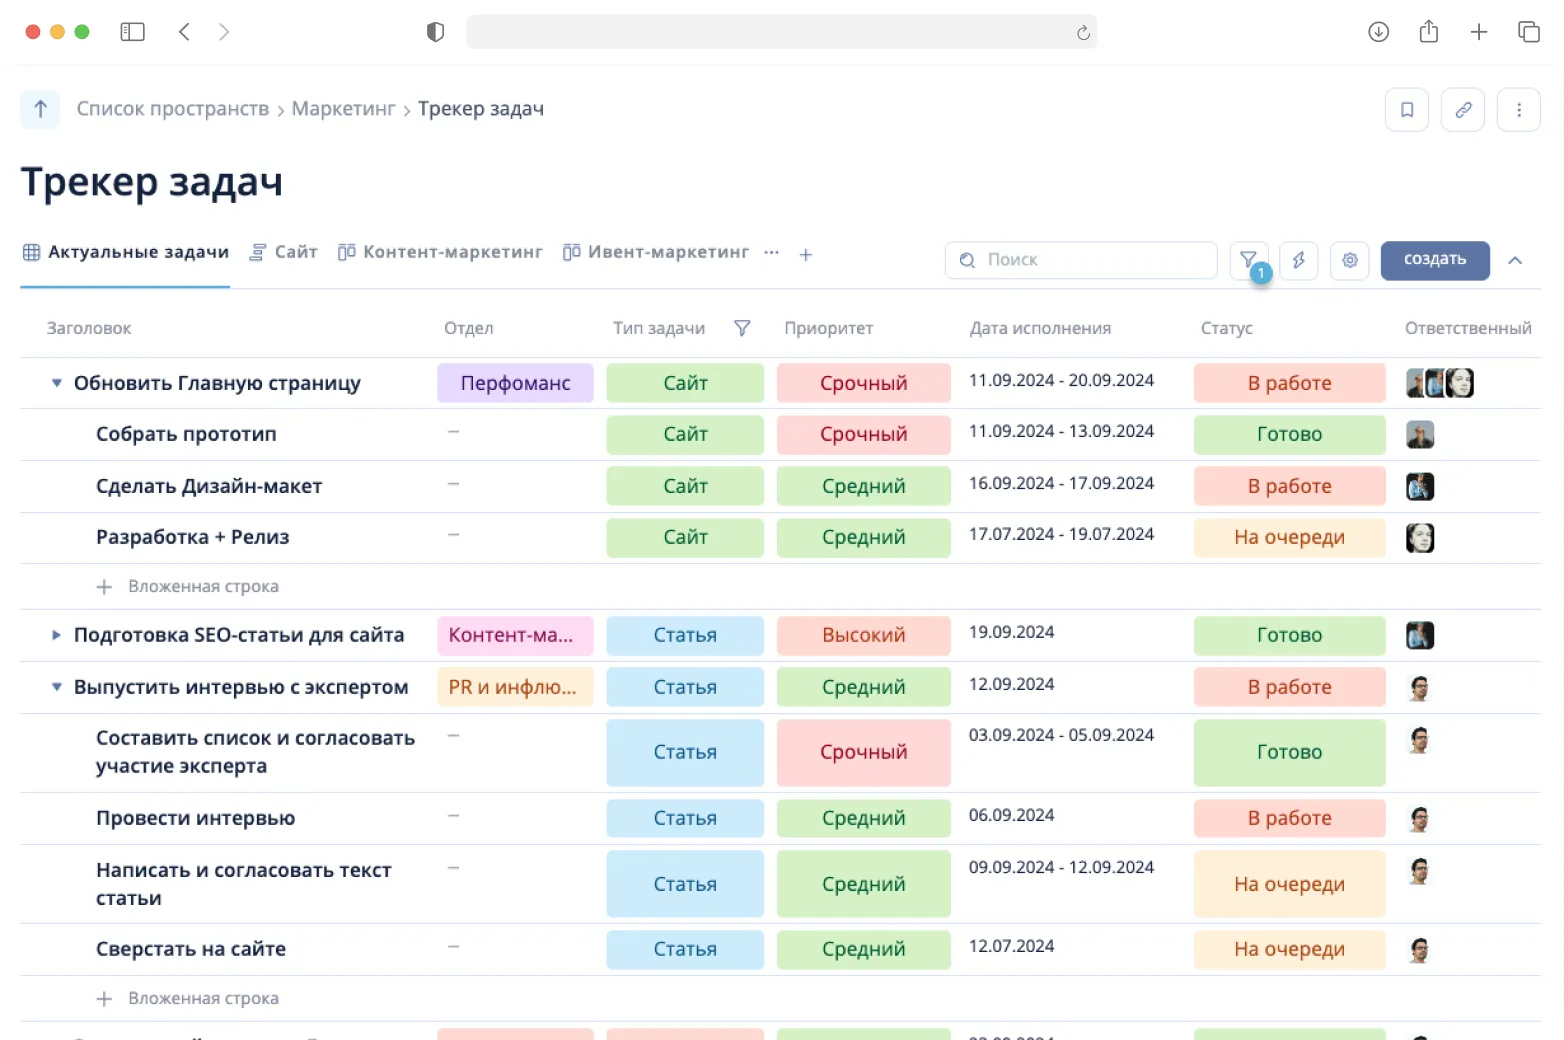Click filter icon in Тип задачи column
Viewport: 1564px width, 1040px height.
(742, 328)
